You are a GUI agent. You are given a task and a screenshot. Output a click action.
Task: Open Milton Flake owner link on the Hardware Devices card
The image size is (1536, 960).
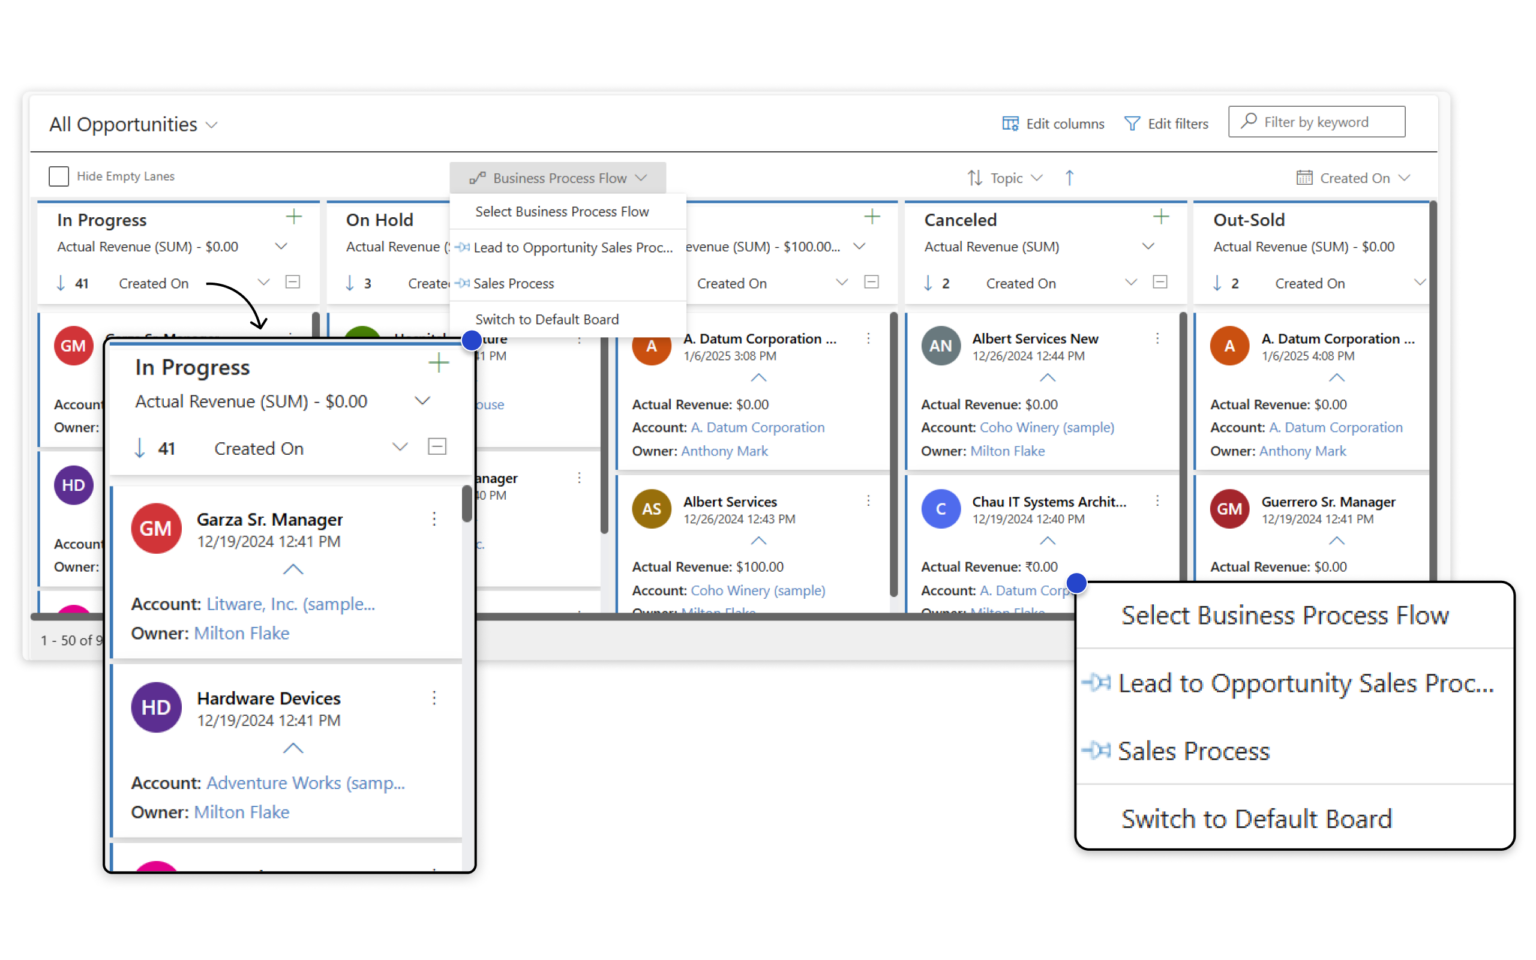(242, 812)
